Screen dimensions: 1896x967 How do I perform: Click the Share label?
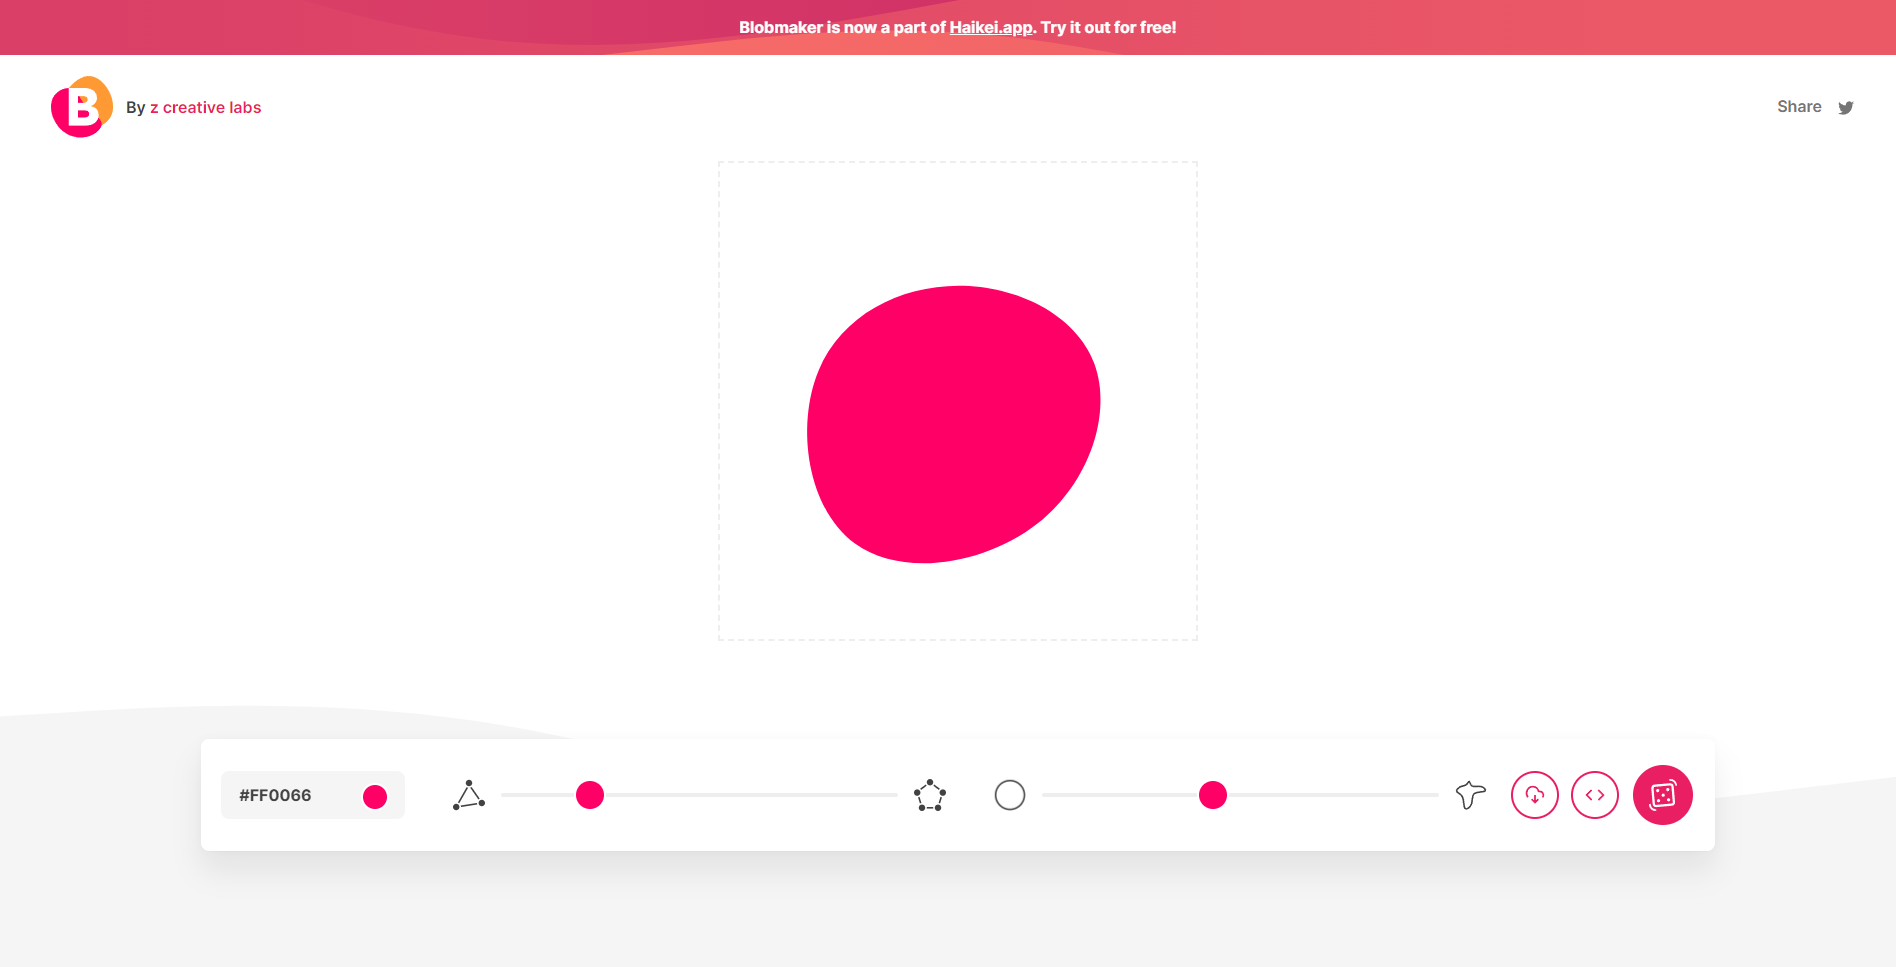[x=1798, y=107]
